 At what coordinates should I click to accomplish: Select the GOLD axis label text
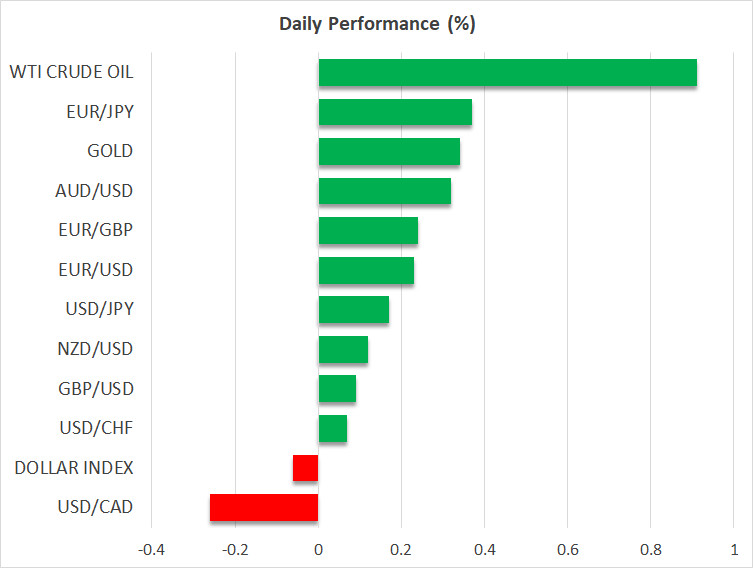(x=110, y=151)
